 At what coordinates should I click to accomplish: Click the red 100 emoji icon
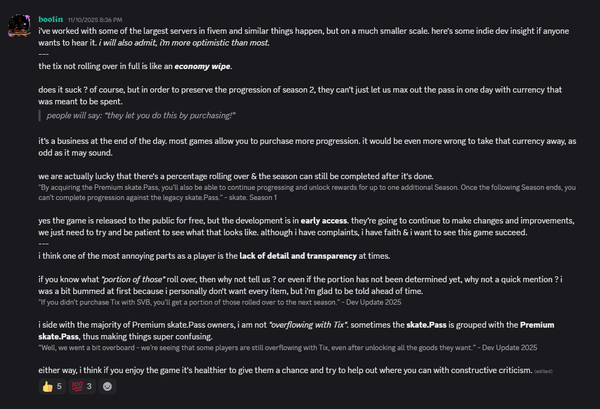81,386
